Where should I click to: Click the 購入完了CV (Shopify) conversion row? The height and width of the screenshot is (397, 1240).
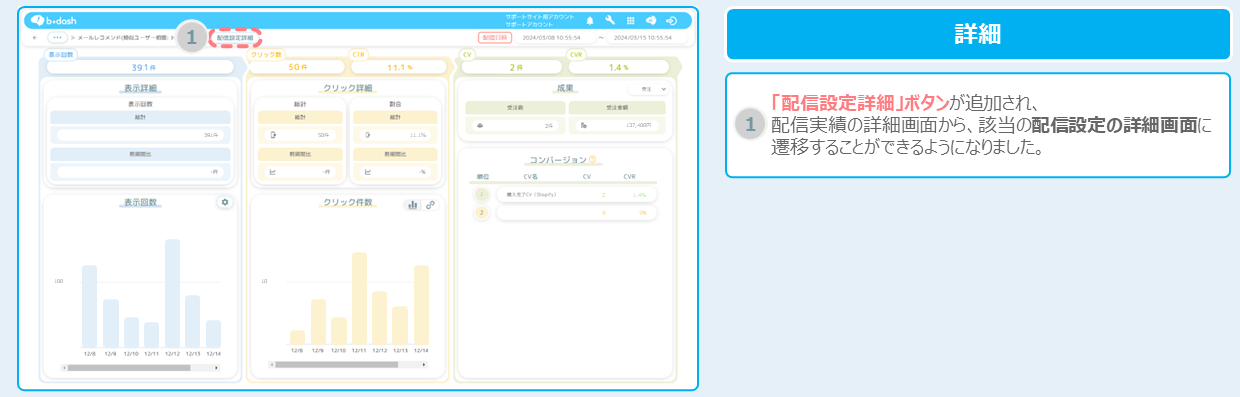coord(576,194)
